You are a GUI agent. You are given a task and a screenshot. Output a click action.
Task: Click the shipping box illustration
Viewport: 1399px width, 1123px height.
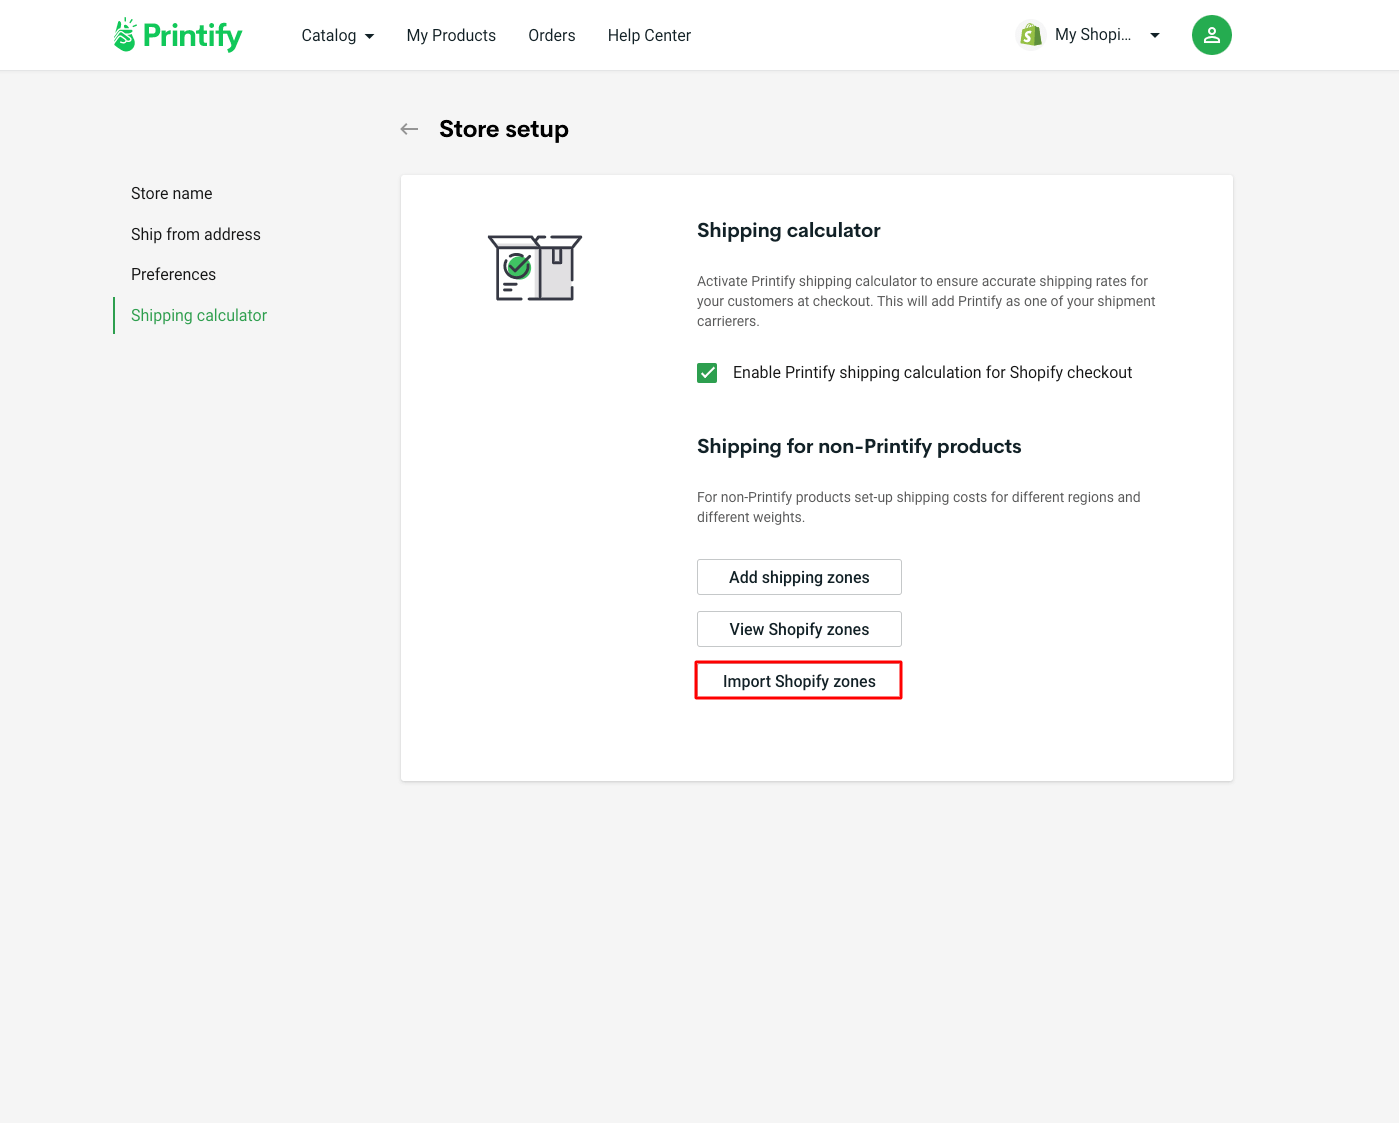(534, 268)
